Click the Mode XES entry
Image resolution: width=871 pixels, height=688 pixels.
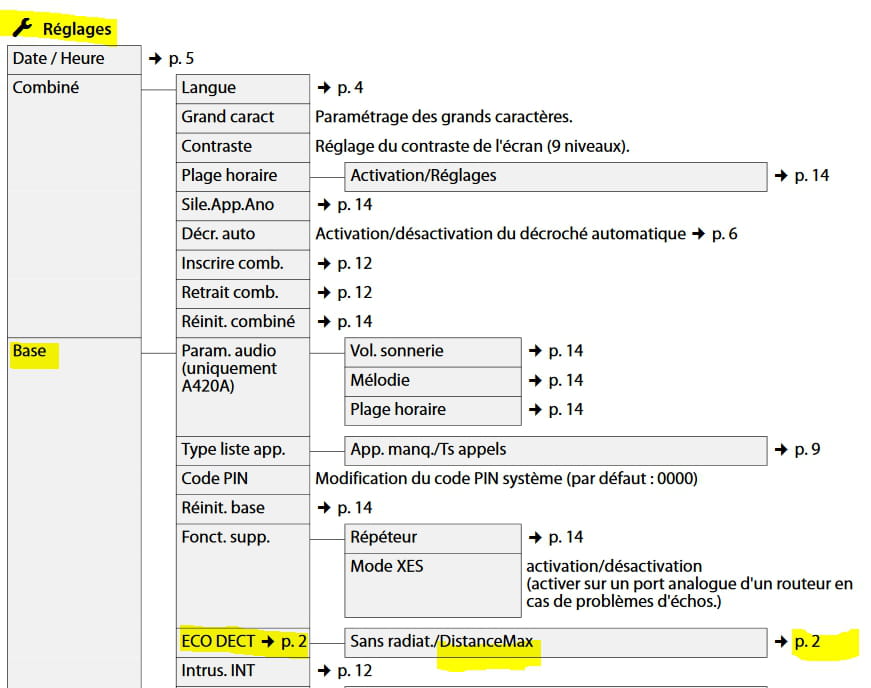click(x=433, y=585)
